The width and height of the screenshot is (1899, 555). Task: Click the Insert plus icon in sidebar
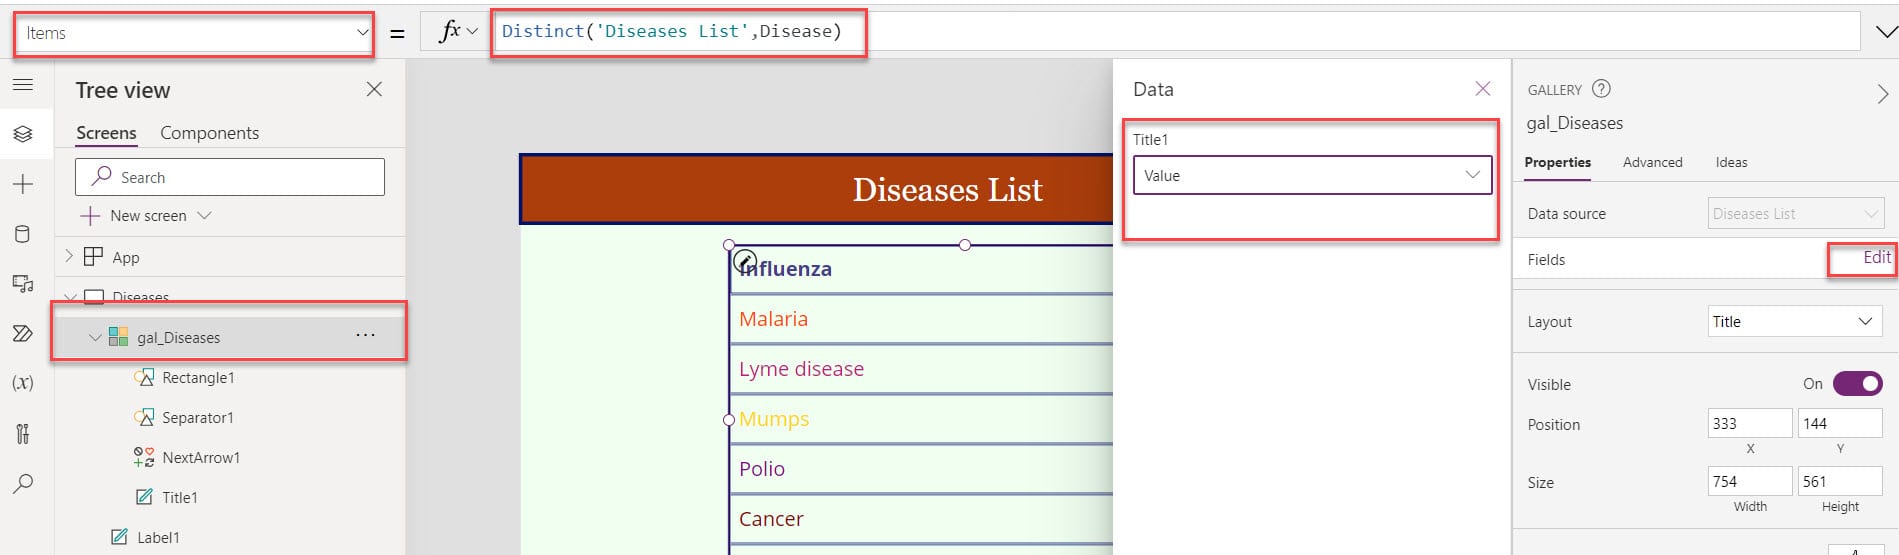point(23,184)
